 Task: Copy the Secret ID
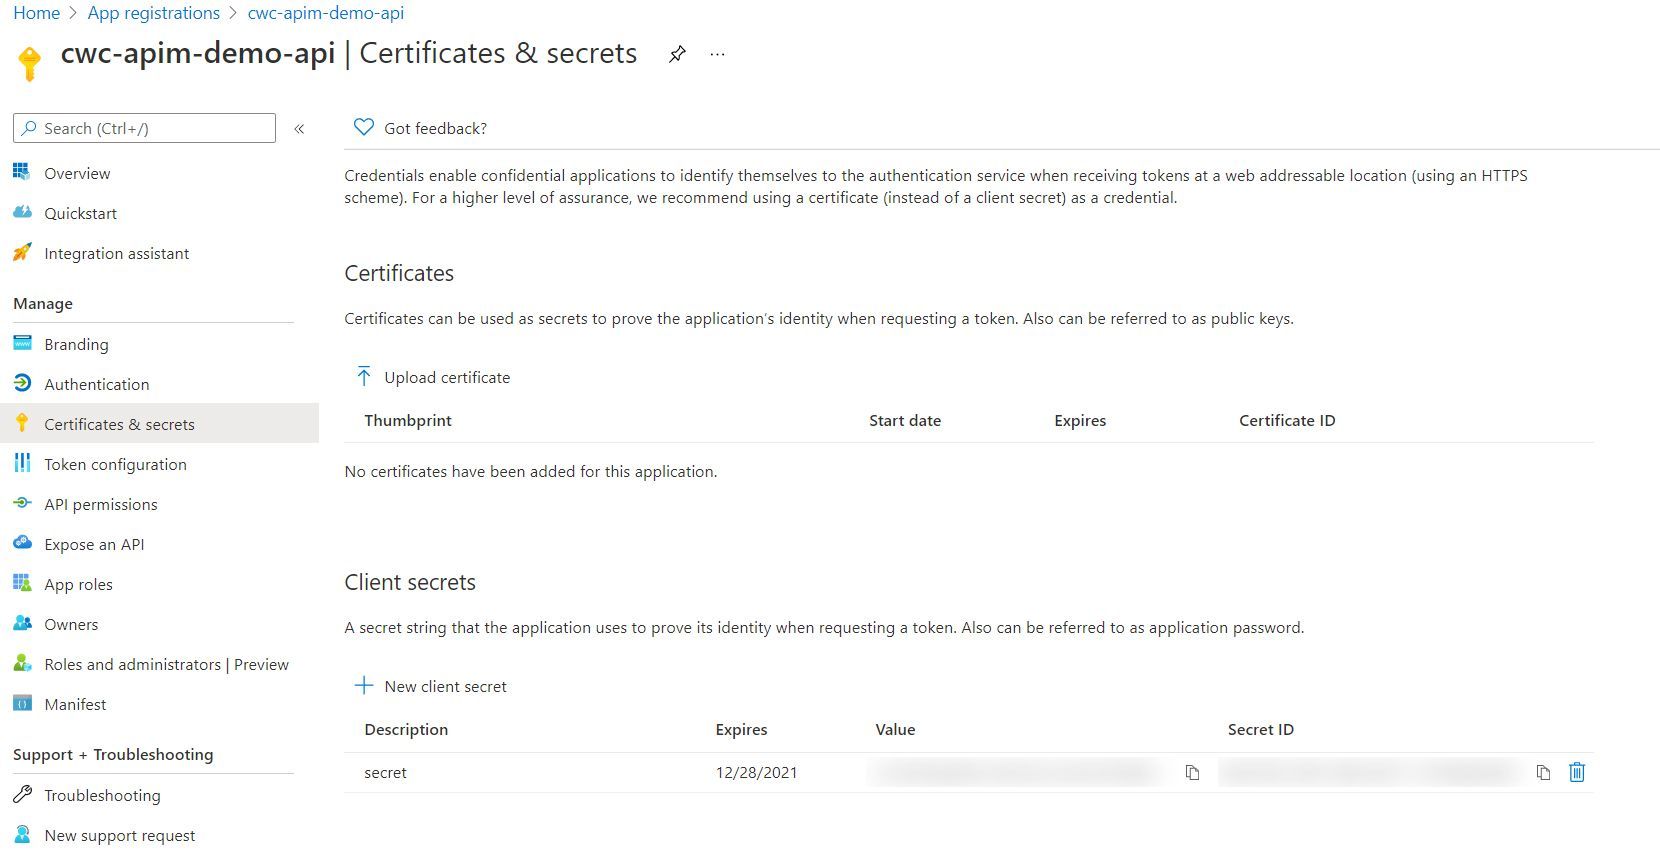[1543, 772]
